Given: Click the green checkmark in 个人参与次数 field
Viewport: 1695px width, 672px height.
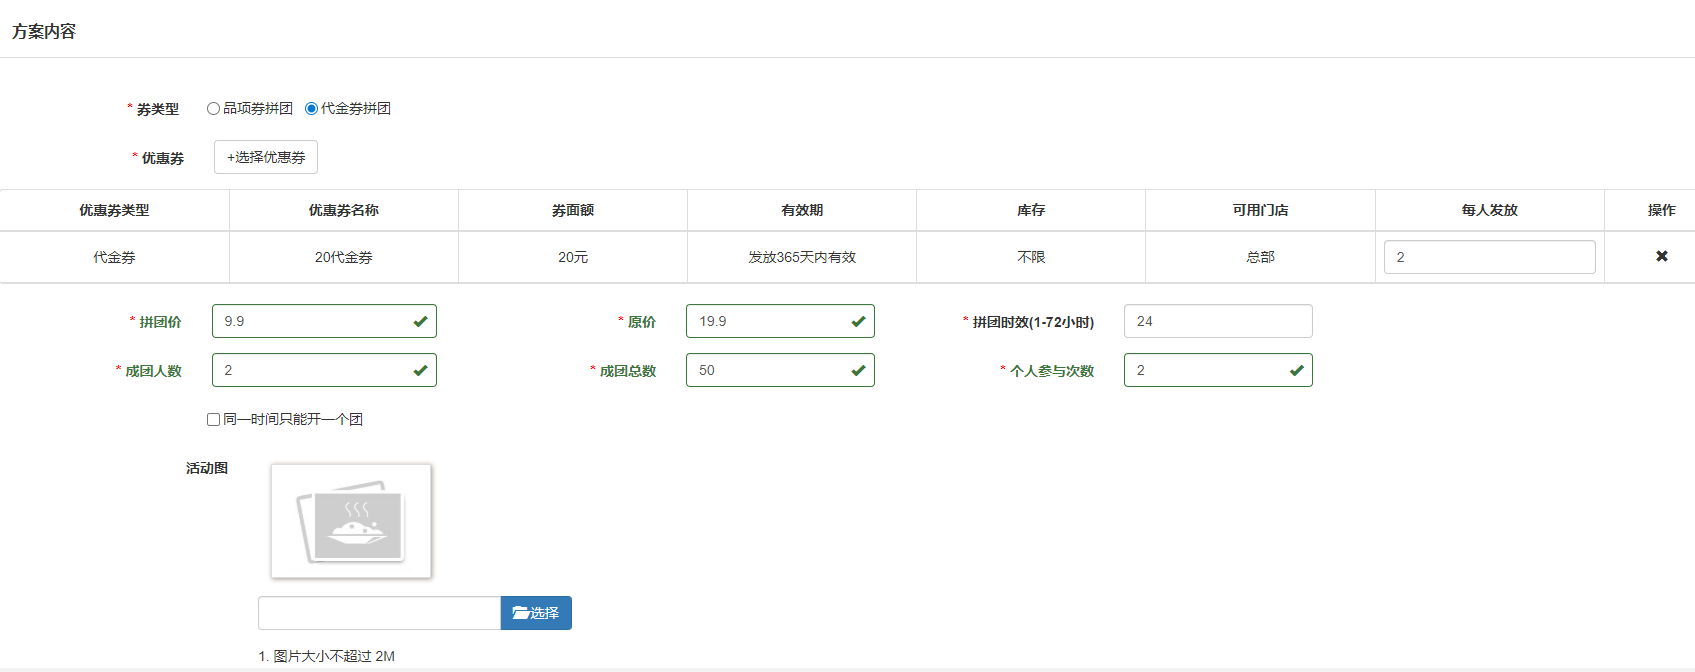Looking at the screenshot, I should [x=1296, y=370].
